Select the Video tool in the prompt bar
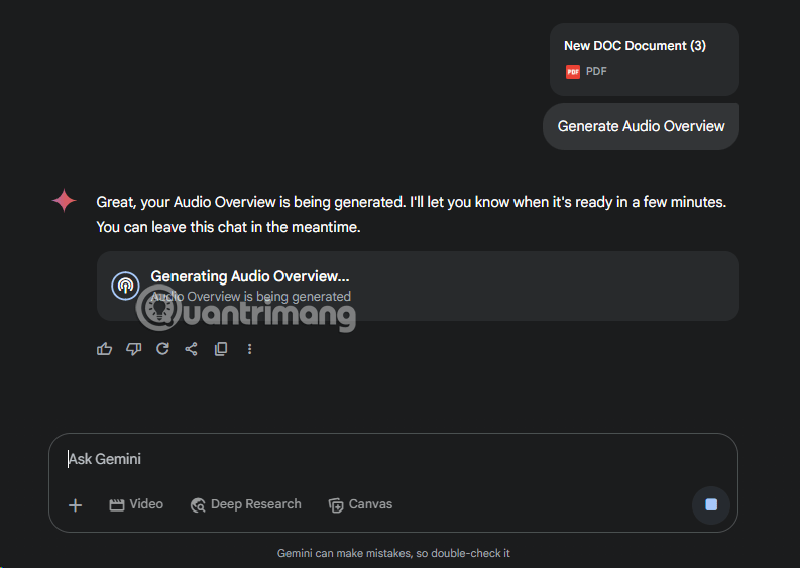Screen dimensions: 800x568 pos(136,504)
